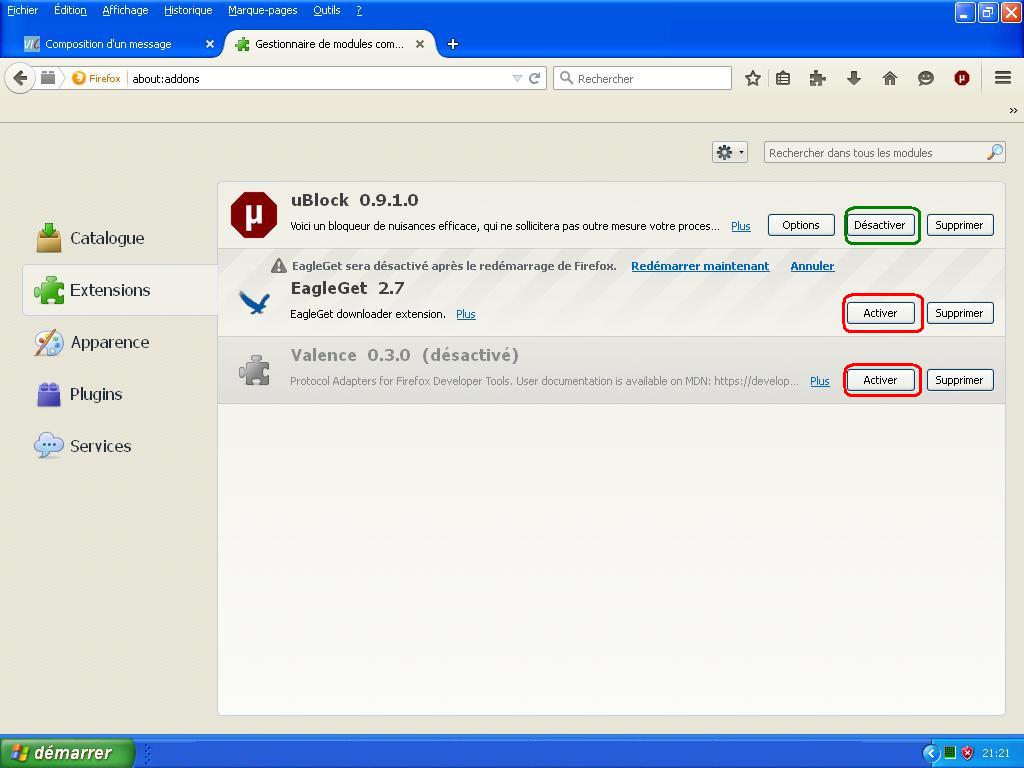
Task: Expand hidden system tray icons arrow
Action: pos(931,753)
